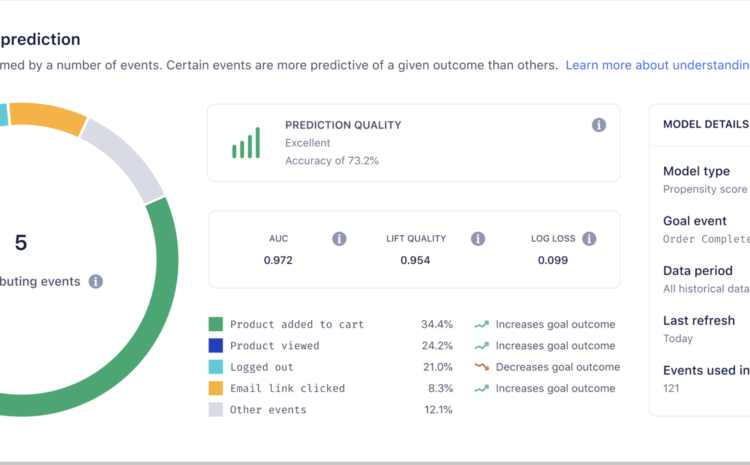This screenshot has width=750, height=465.
Task: Click the 24.2% value
Action: (x=437, y=346)
